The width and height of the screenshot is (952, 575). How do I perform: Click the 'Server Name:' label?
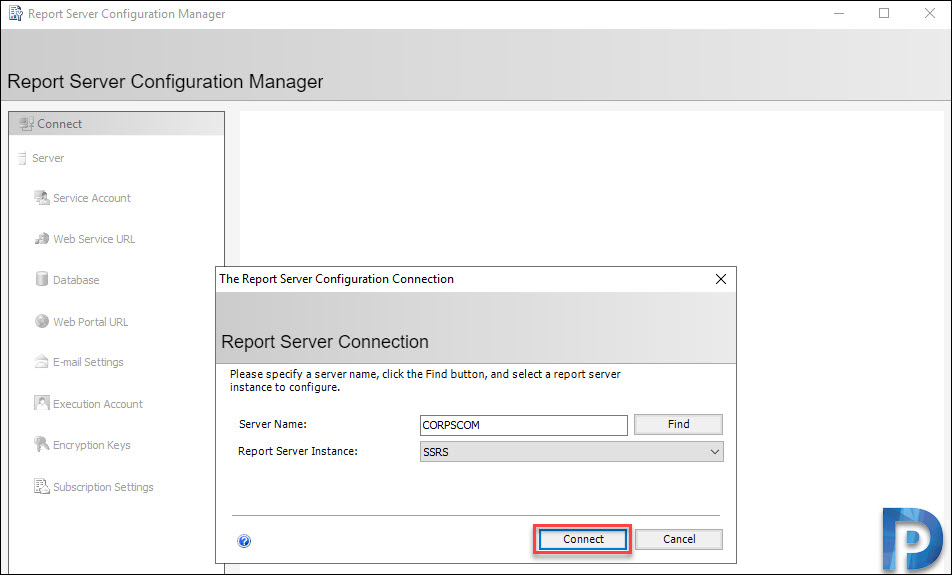tap(273, 424)
